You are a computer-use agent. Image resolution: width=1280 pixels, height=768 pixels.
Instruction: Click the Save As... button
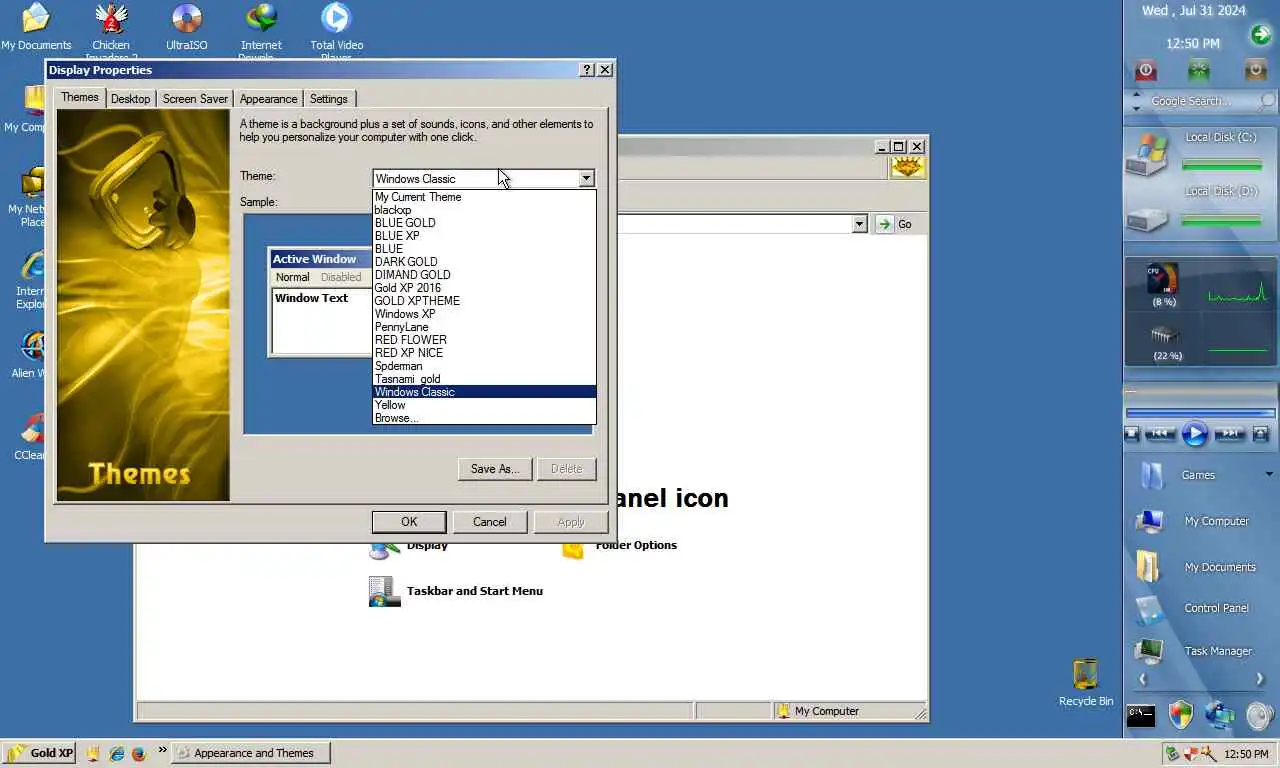coord(495,469)
